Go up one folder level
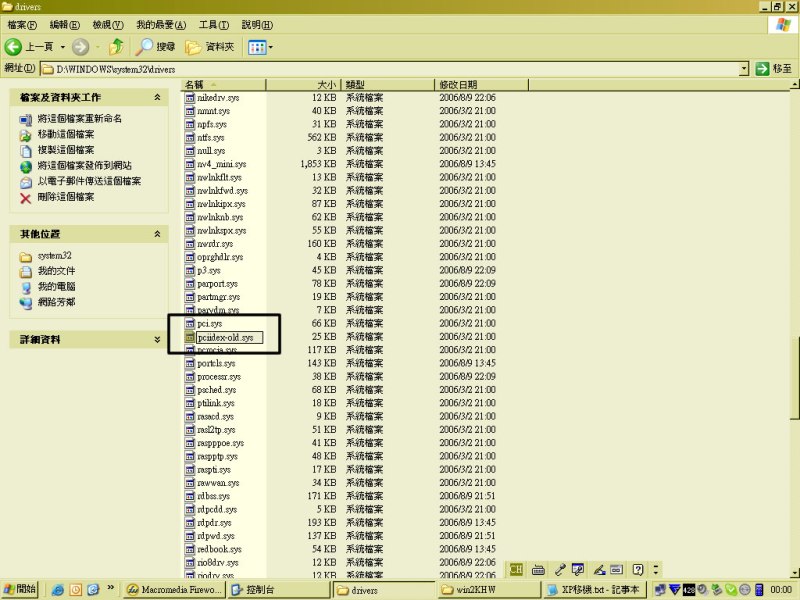The height and width of the screenshot is (600, 800). click(116, 47)
